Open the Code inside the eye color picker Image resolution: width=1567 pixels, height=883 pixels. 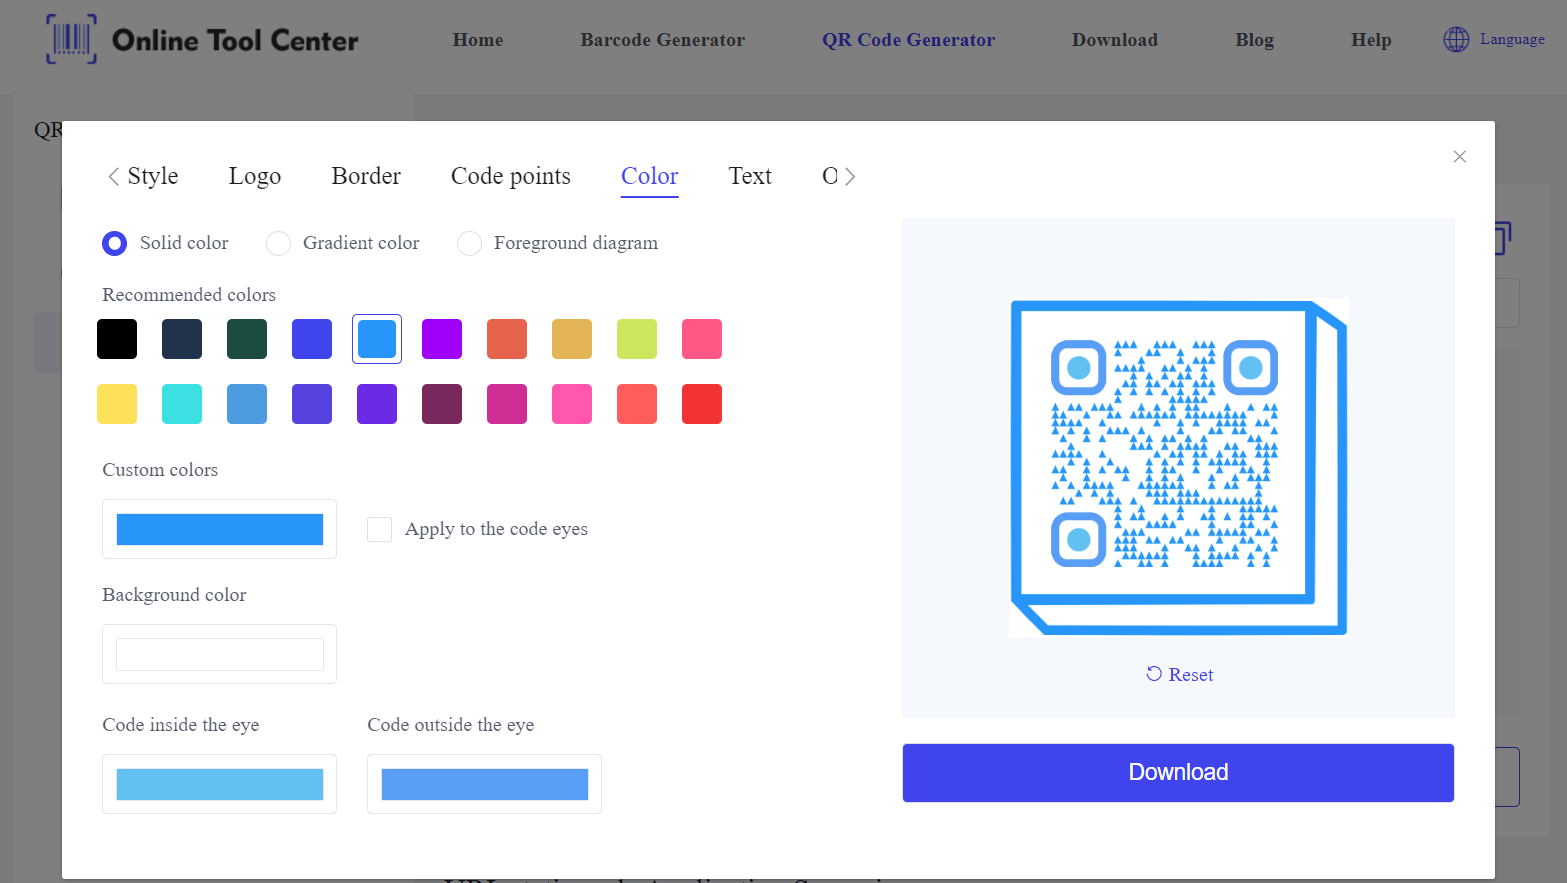pyautogui.click(x=220, y=784)
